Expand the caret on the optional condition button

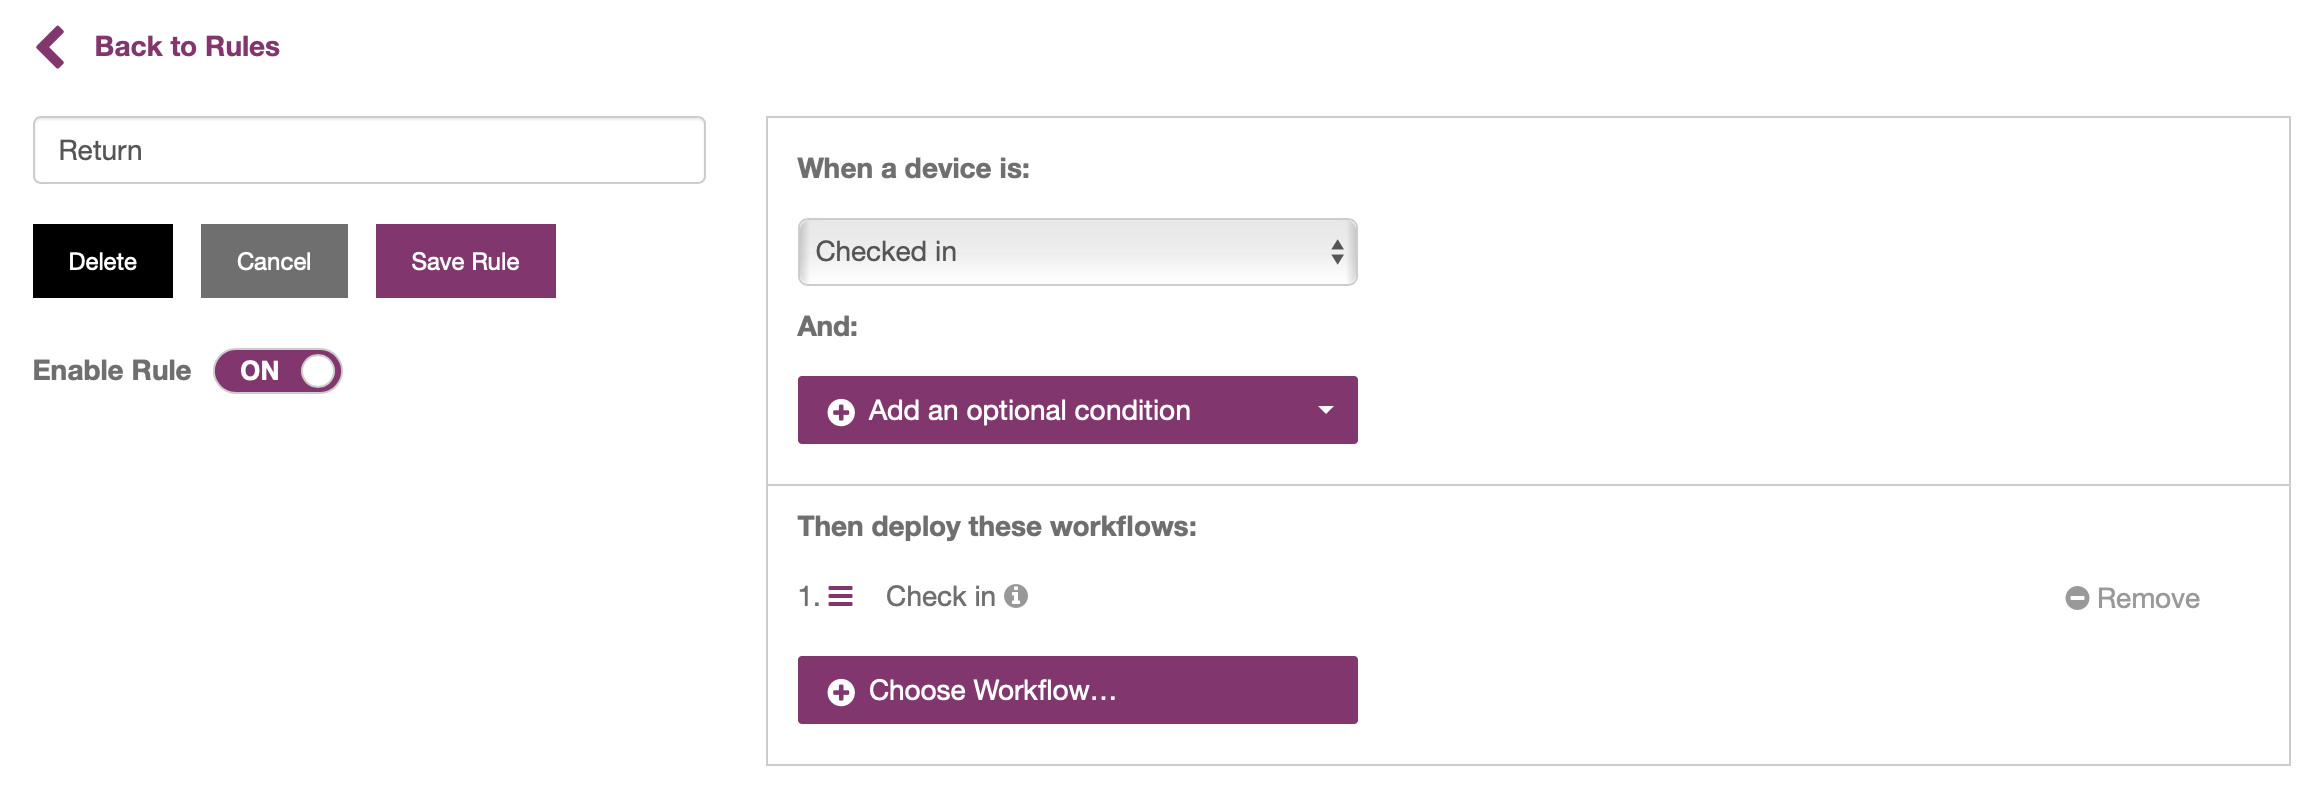pyautogui.click(x=1326, y=410)
